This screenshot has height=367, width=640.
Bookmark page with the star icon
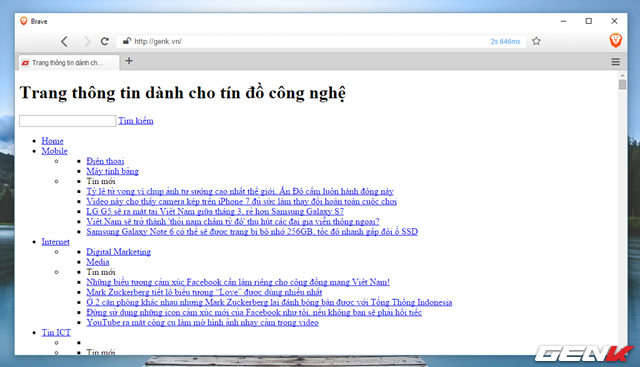coord(536,41)
